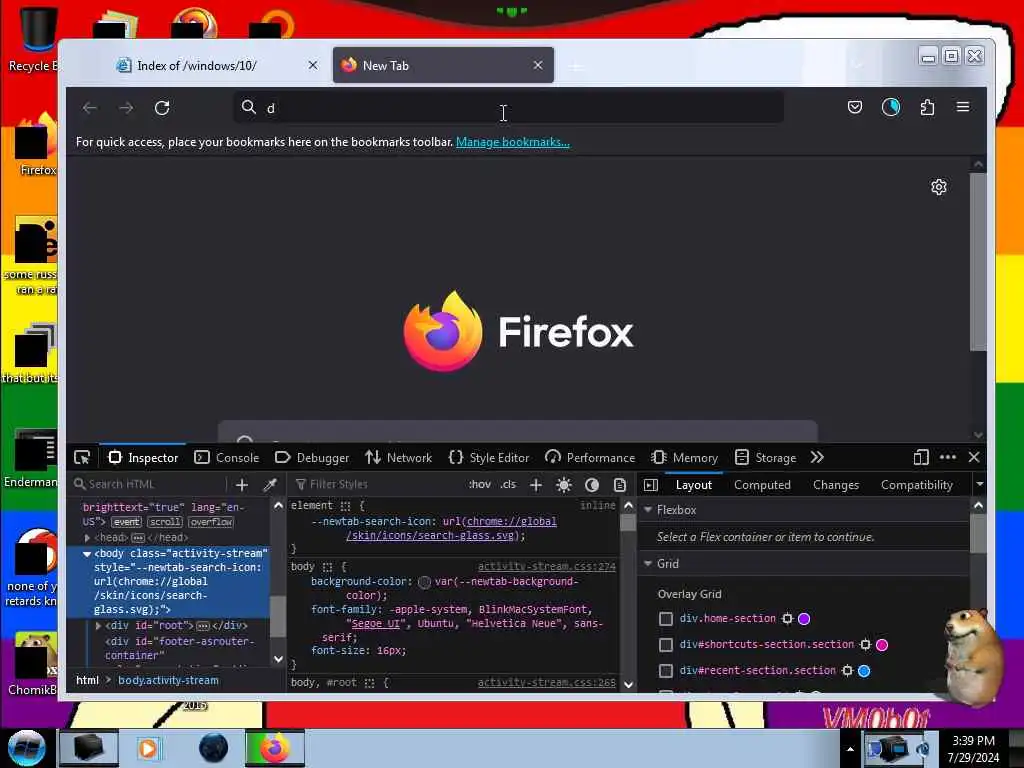1024x768 pixels.
Task: Open devtools customize ellipsis menu
Action: [x=948, y=457]
